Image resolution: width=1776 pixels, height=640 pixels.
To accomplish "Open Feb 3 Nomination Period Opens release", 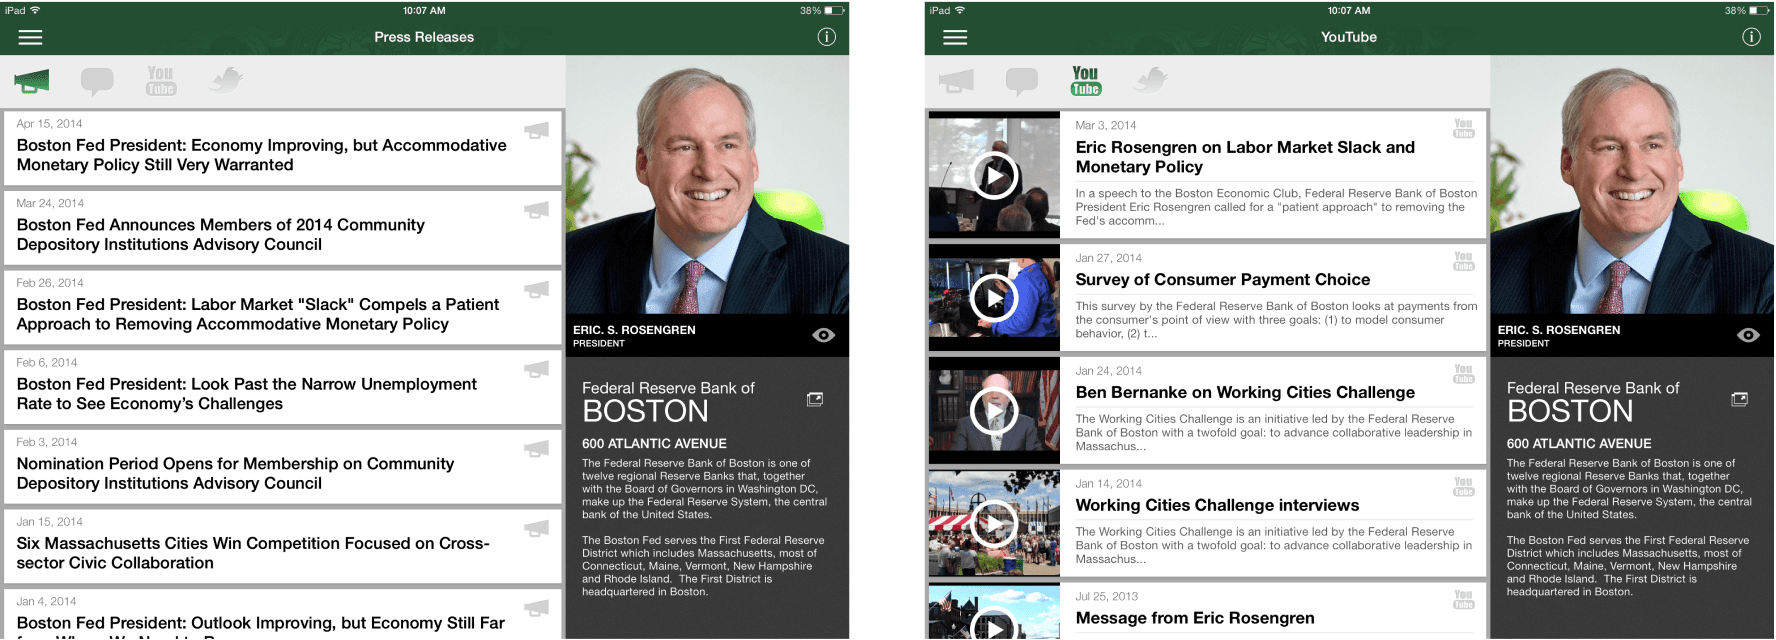I will [x=283, y=467].
